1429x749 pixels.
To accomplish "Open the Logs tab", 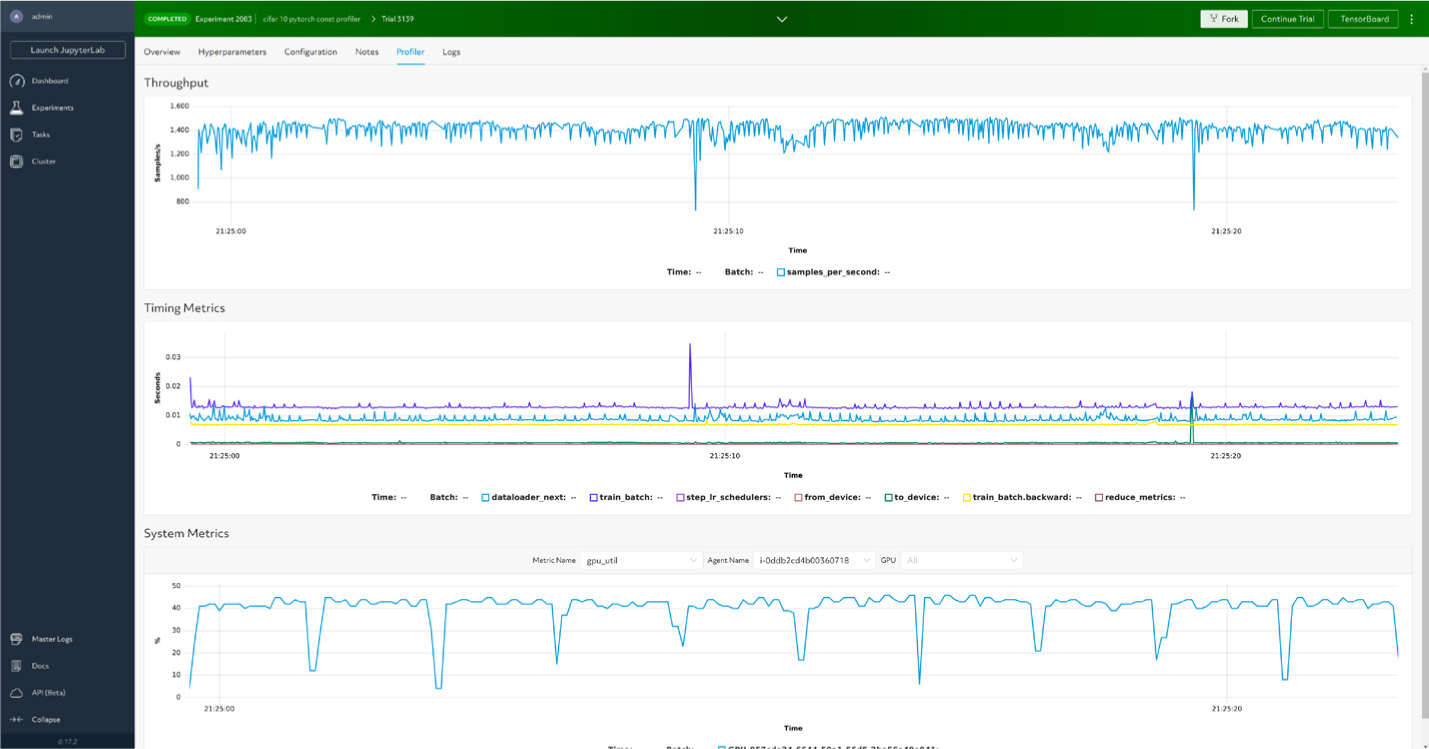I will click(x=451, y=52).
